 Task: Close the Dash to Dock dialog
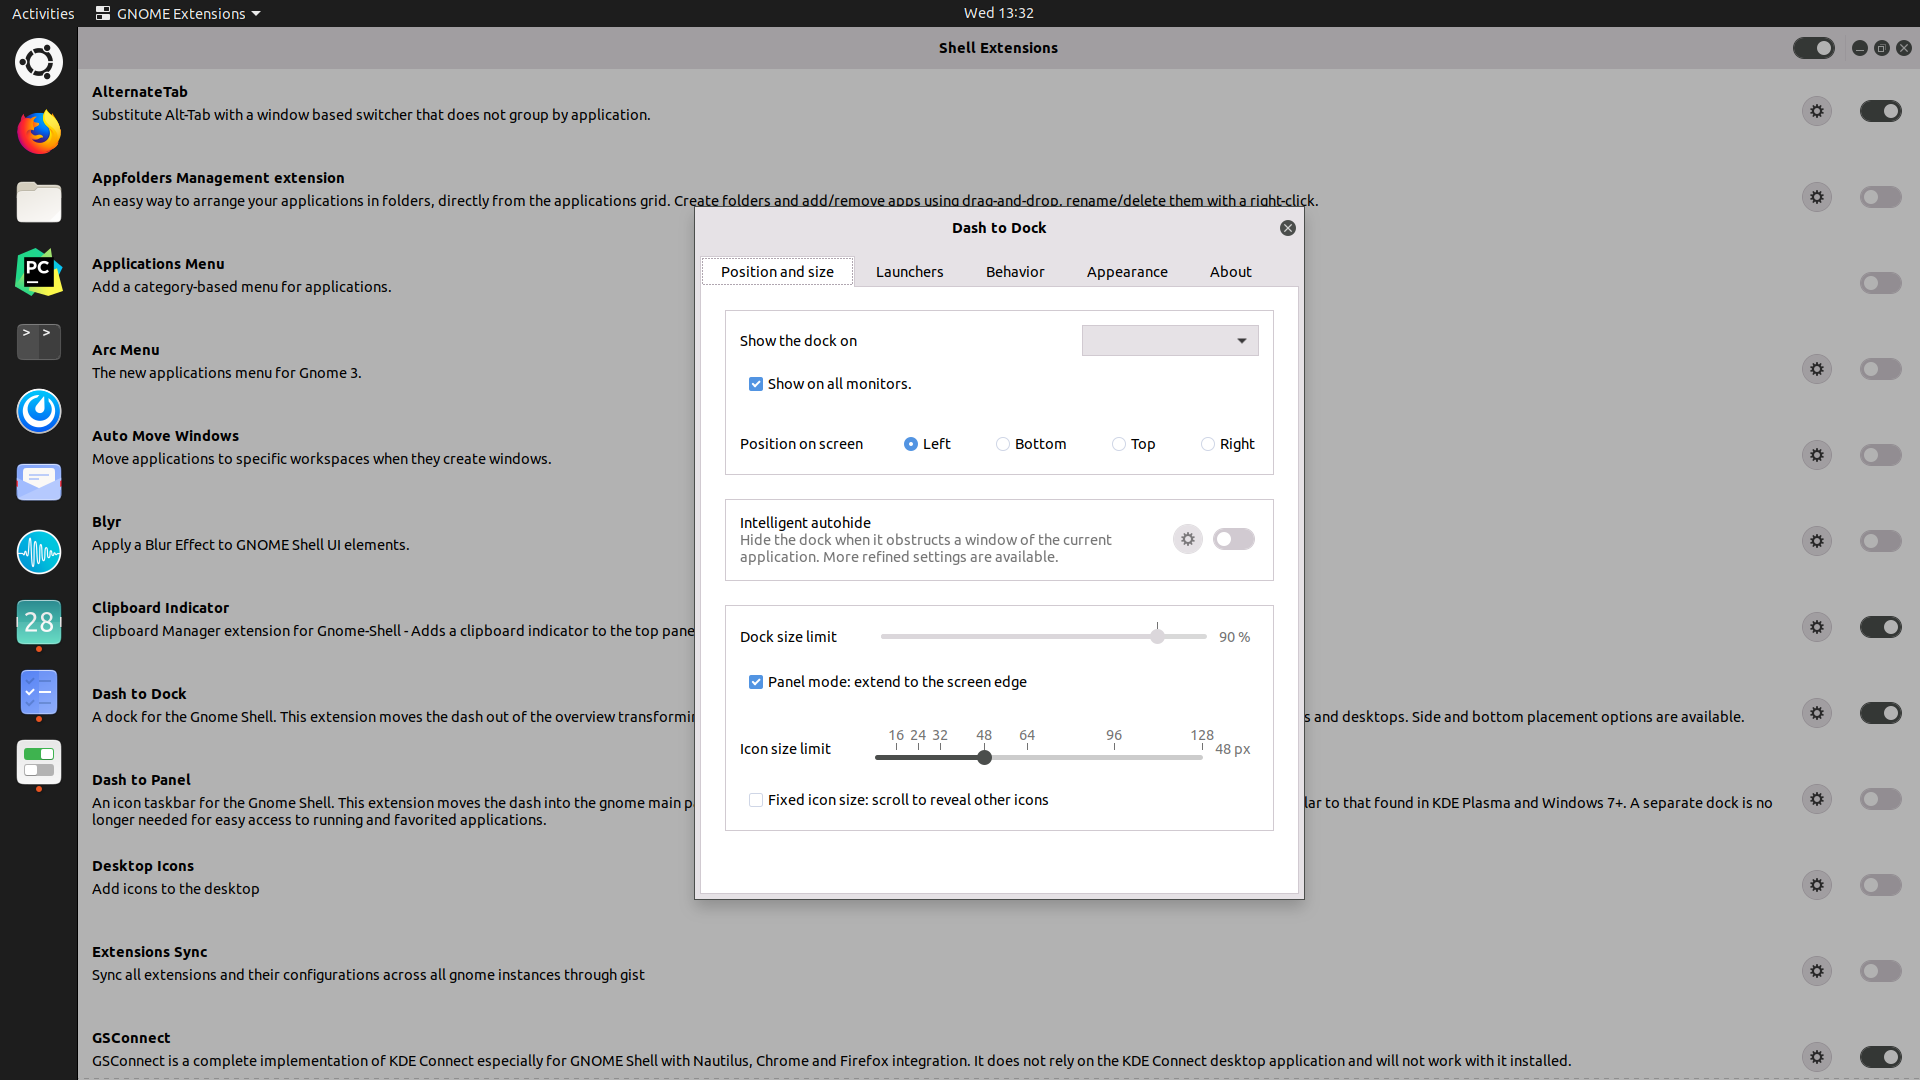[x=1288, y=228]
